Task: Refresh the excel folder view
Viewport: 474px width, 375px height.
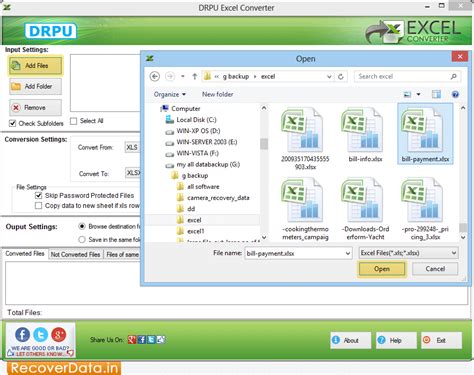Action: point(341,77)
